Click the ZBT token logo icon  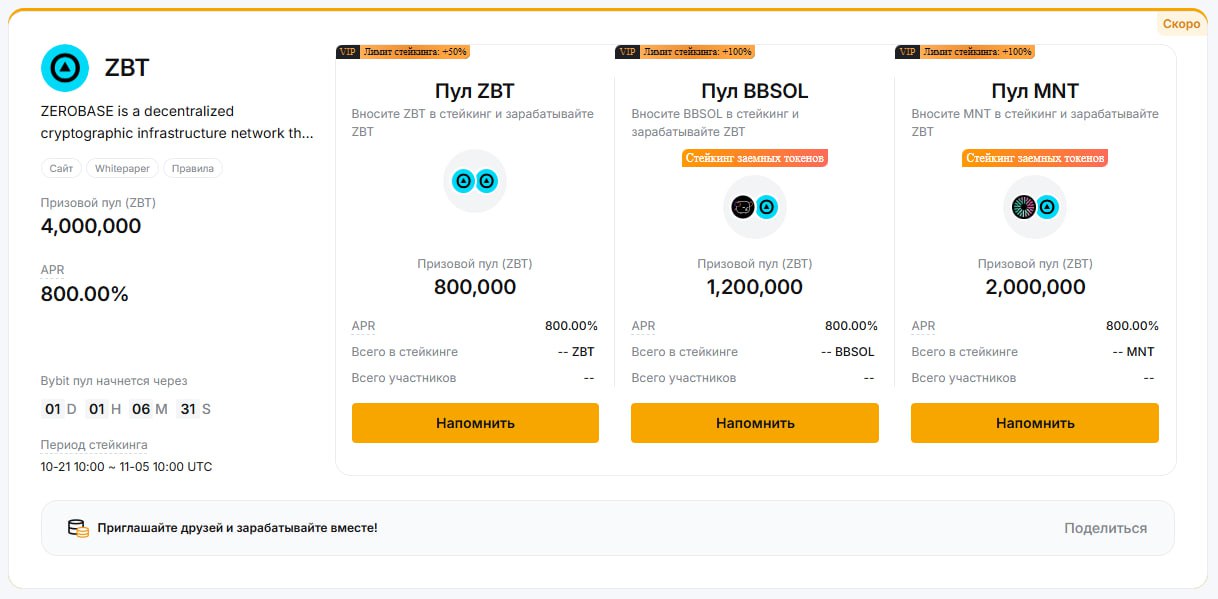click(x=65, y=68)
